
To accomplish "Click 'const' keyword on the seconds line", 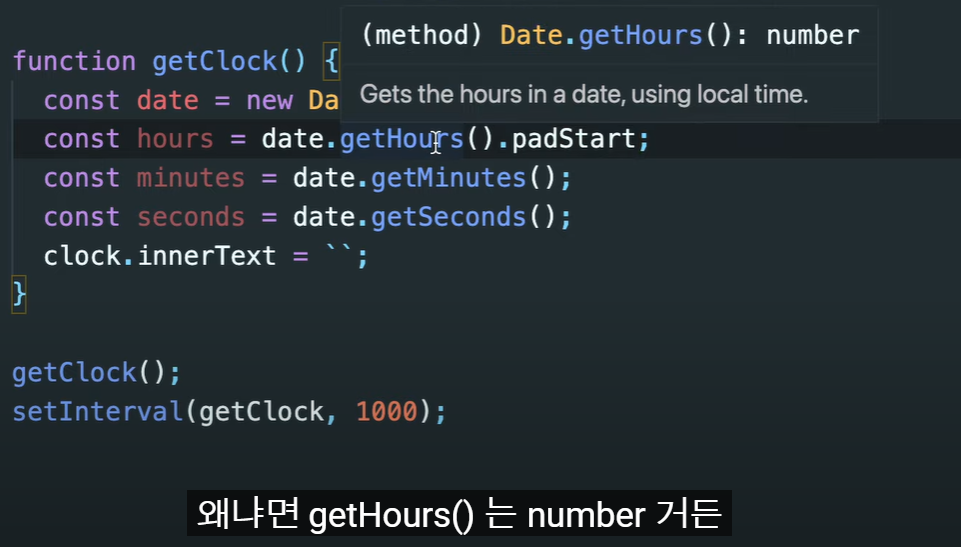I will (x=82, y=217).
